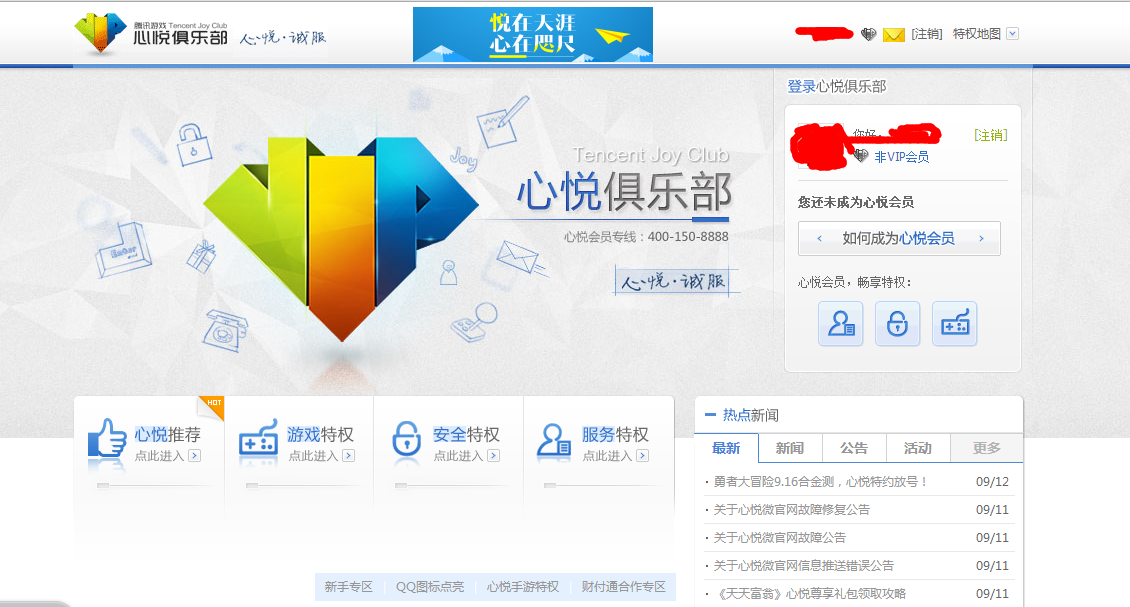Switch to the 新闻 tab
Viewport: 1130px width, 607px height.
[790, 448]
